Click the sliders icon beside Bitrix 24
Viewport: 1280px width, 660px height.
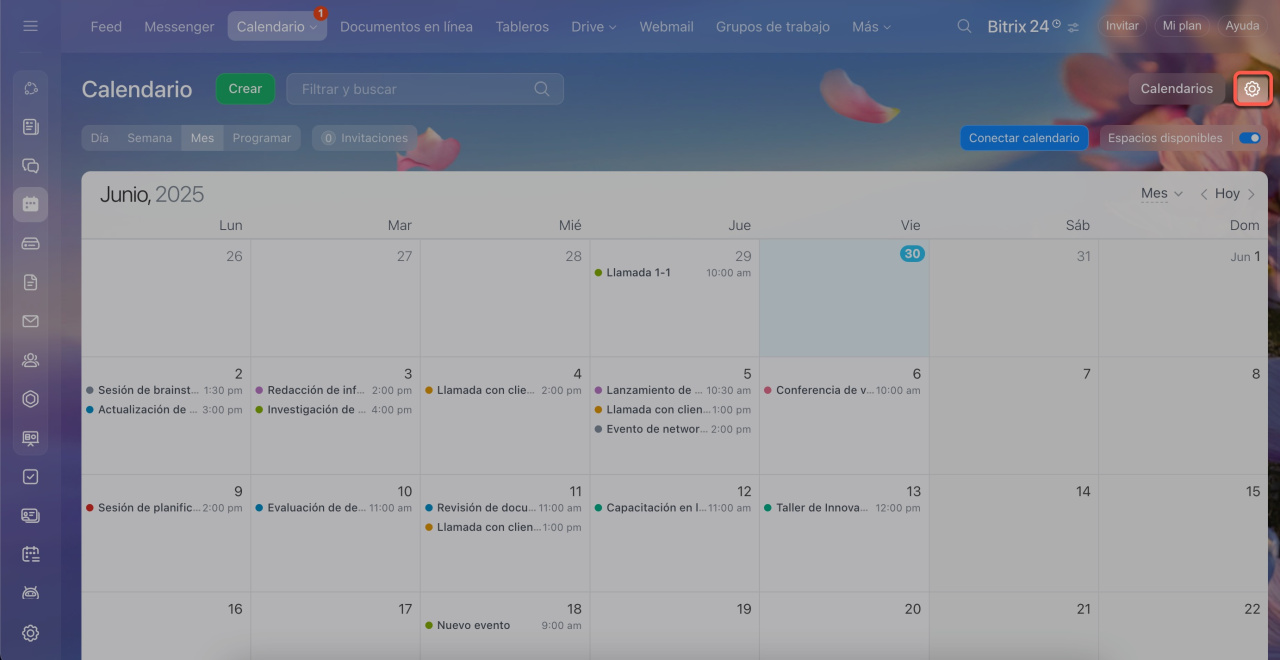(1073, 27)
